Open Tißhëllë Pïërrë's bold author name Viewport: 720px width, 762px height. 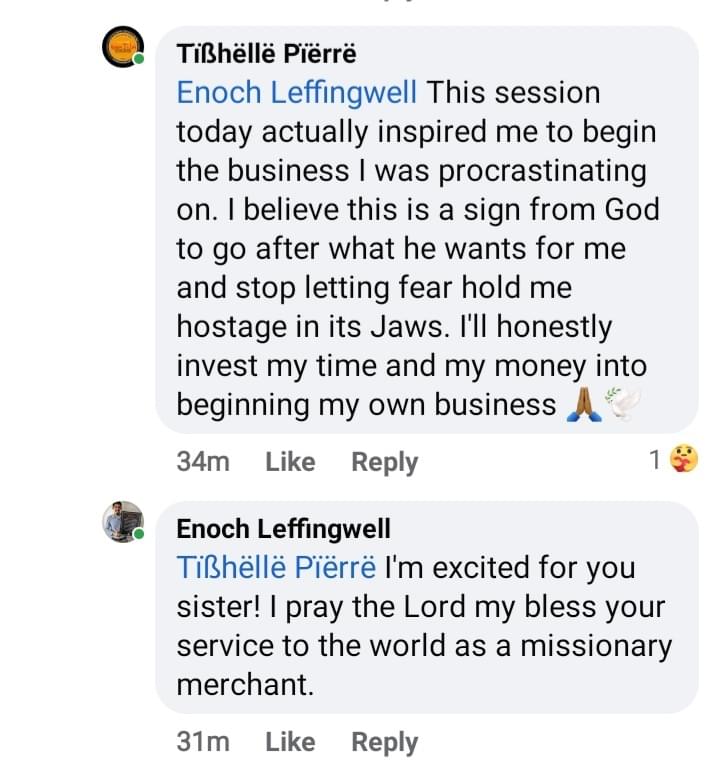tap(266, 53)
